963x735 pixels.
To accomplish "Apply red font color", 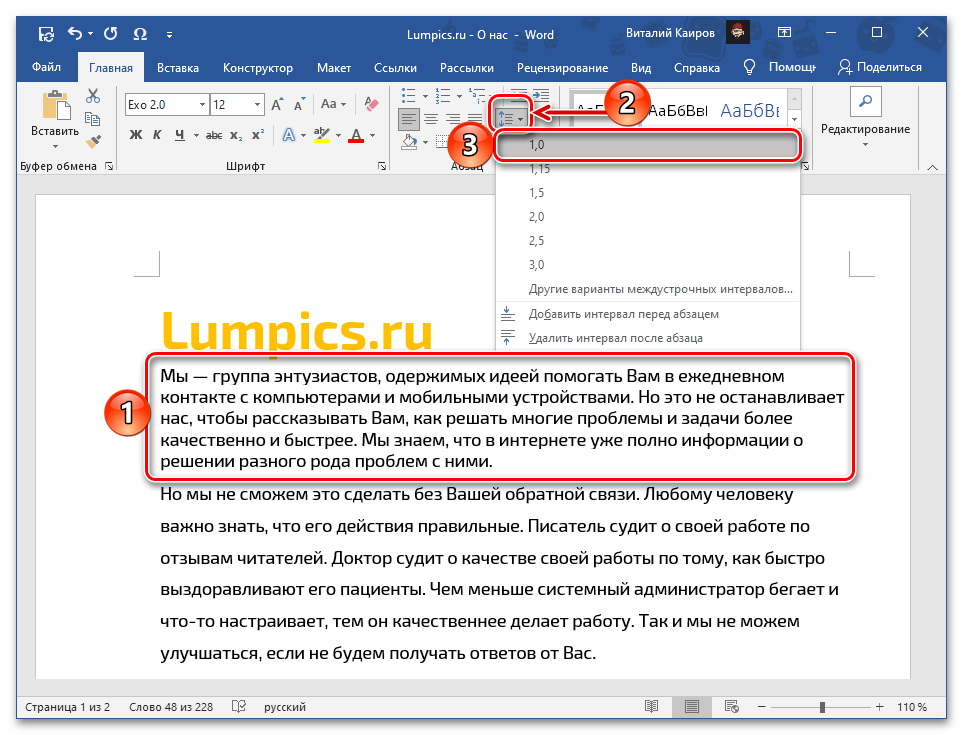I will click(x=356, y=135).
